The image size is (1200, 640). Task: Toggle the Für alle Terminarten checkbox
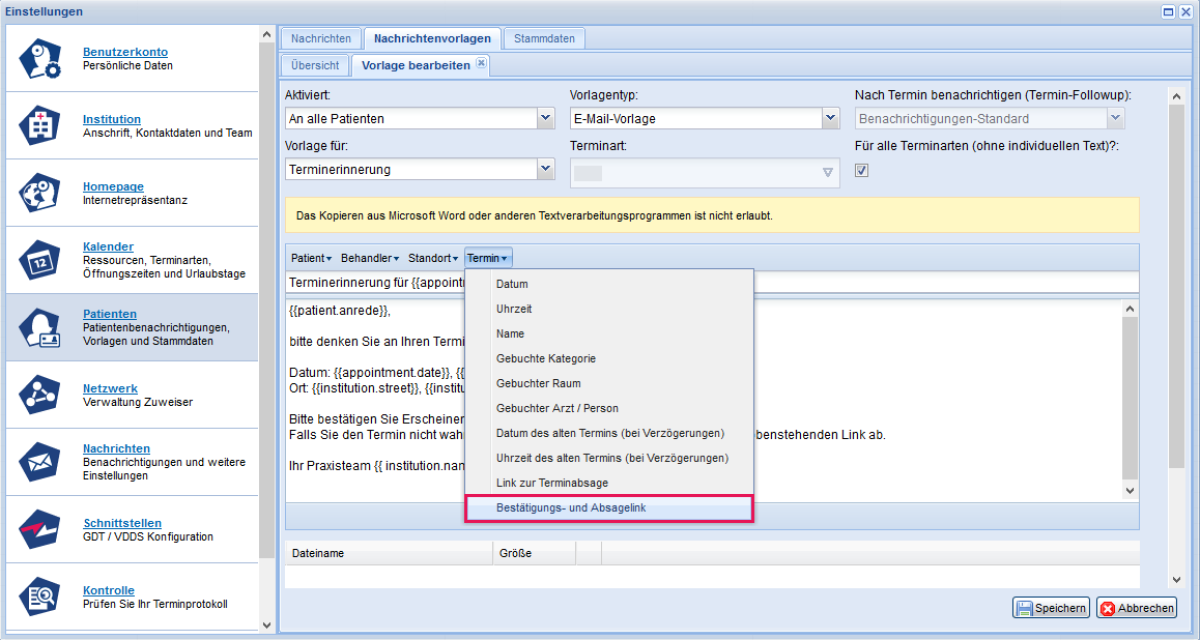(x=862, y=170)
